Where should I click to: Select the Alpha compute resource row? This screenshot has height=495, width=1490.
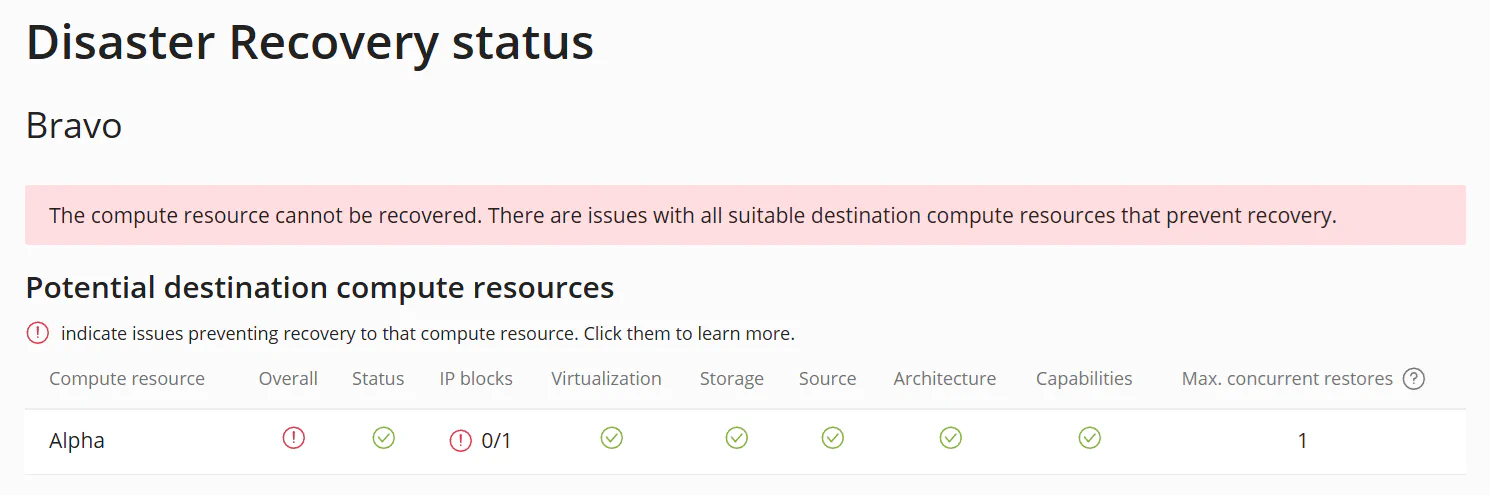77,440
